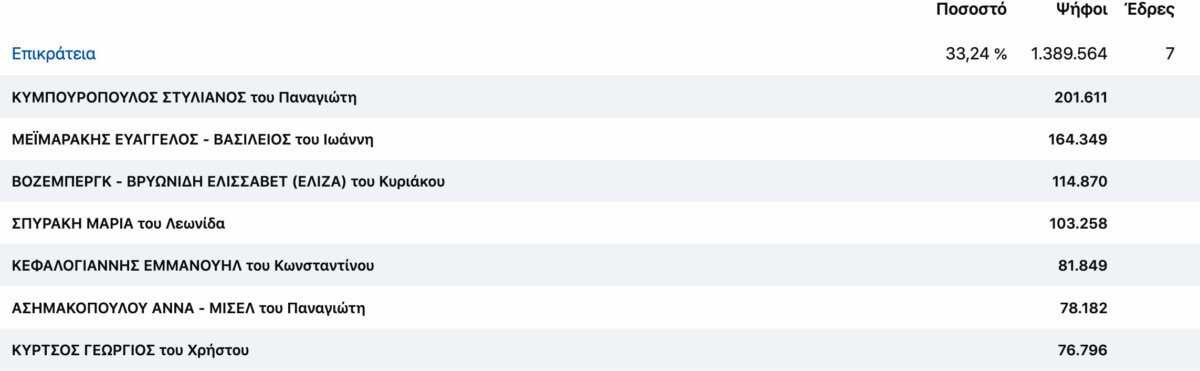
Task: Click the 33,24 % percentage value
Action: pyautogui.click(x=975, y=54)
